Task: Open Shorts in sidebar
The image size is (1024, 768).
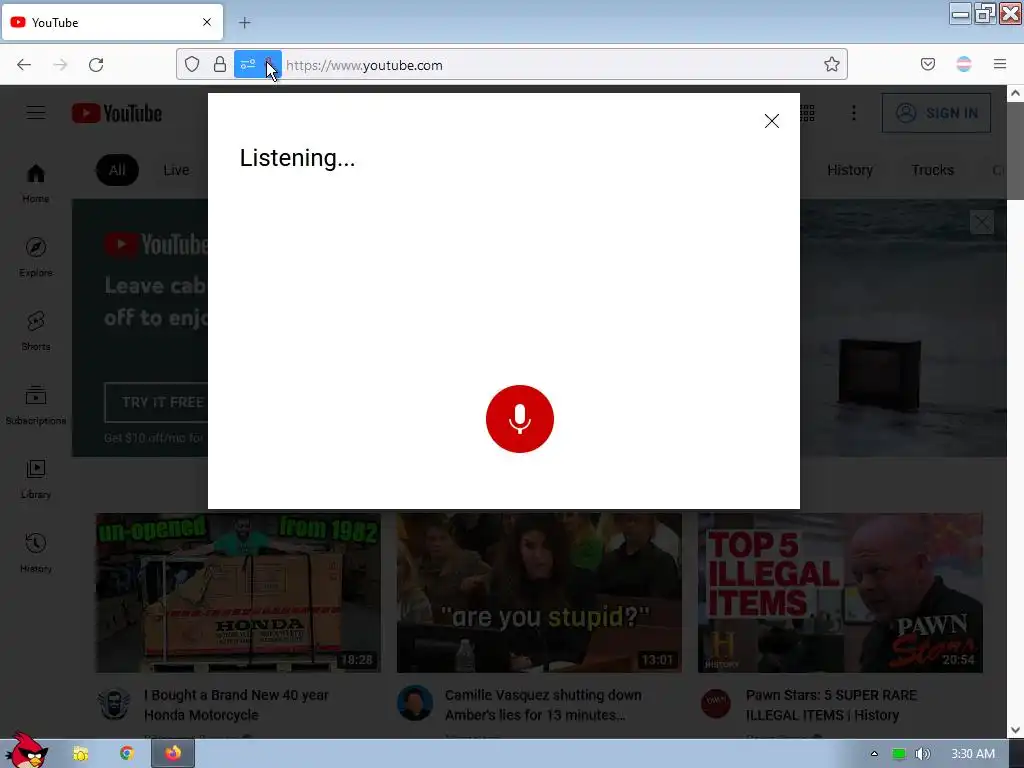Action: pyautogui.click(x=36, y=330)
